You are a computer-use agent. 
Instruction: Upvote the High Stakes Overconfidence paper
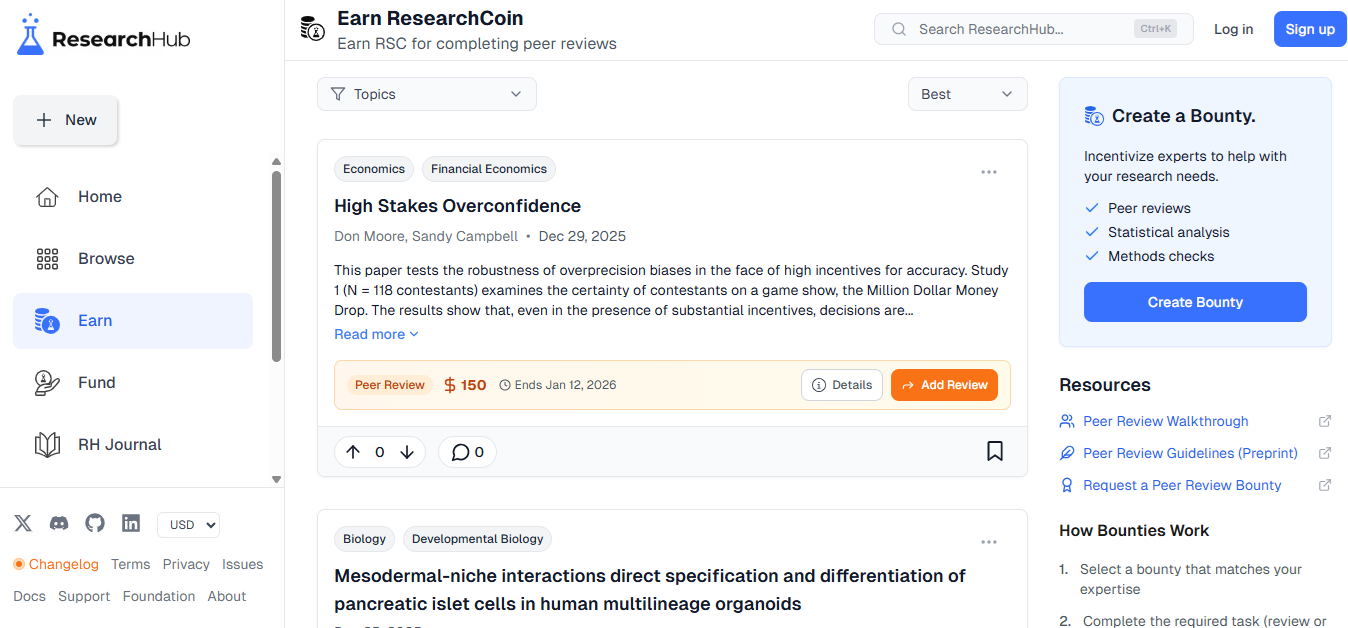pos(353,452)
